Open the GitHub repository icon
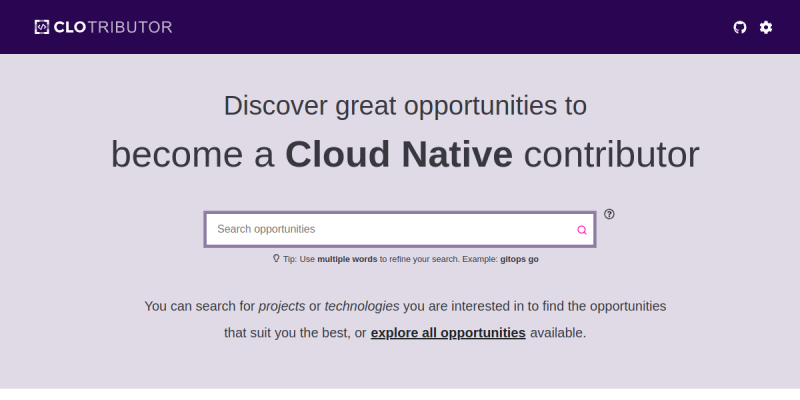800x400 pixels. coord(740,27)
